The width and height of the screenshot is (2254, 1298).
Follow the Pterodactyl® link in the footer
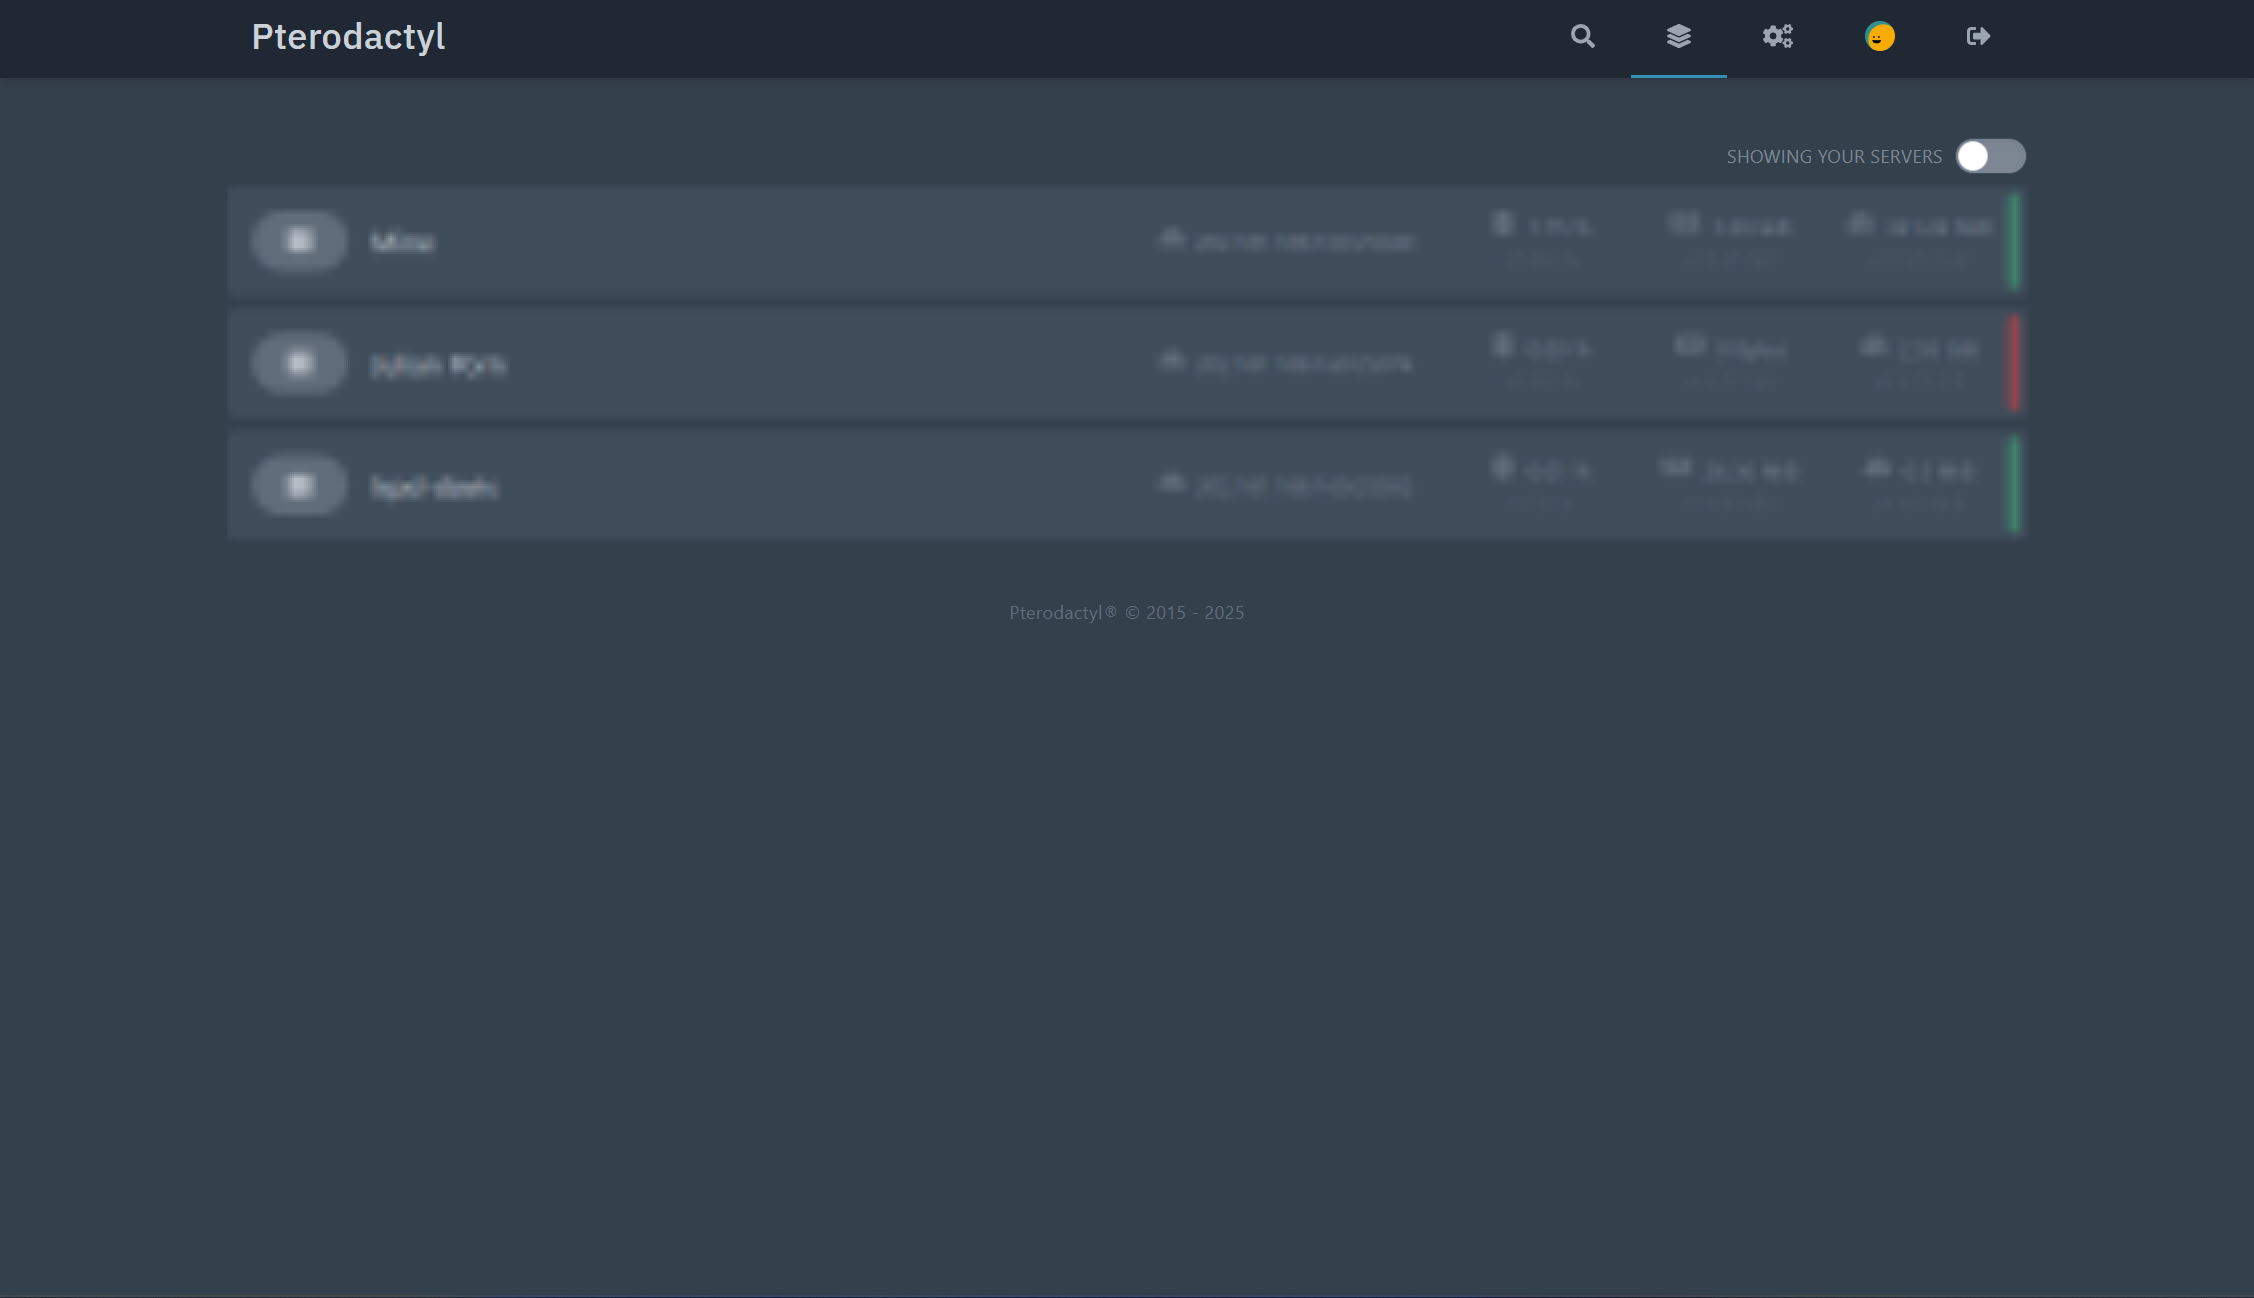1062,612
